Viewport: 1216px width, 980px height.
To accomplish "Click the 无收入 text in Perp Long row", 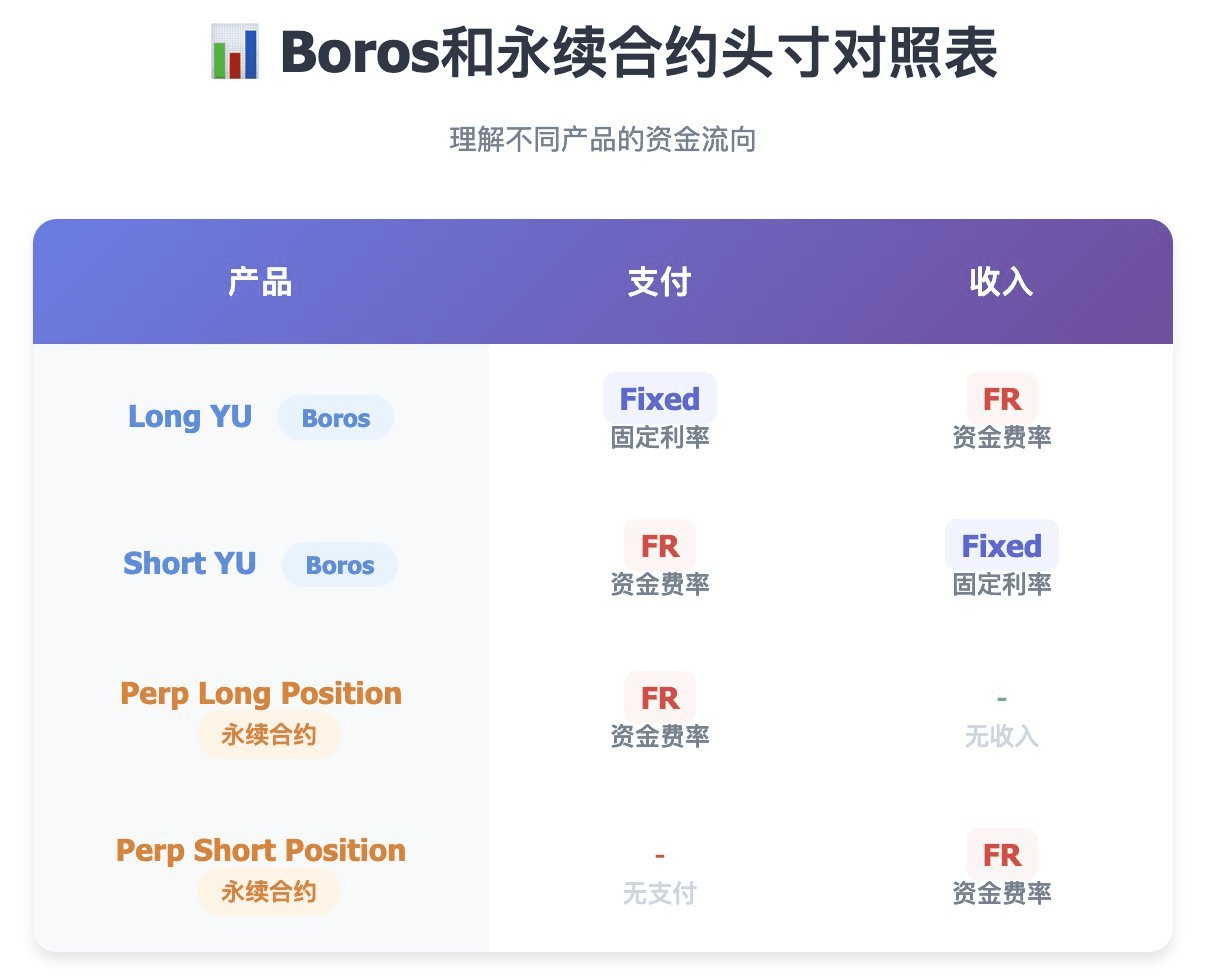I will pyautogui.click(x=1002, y=737).
